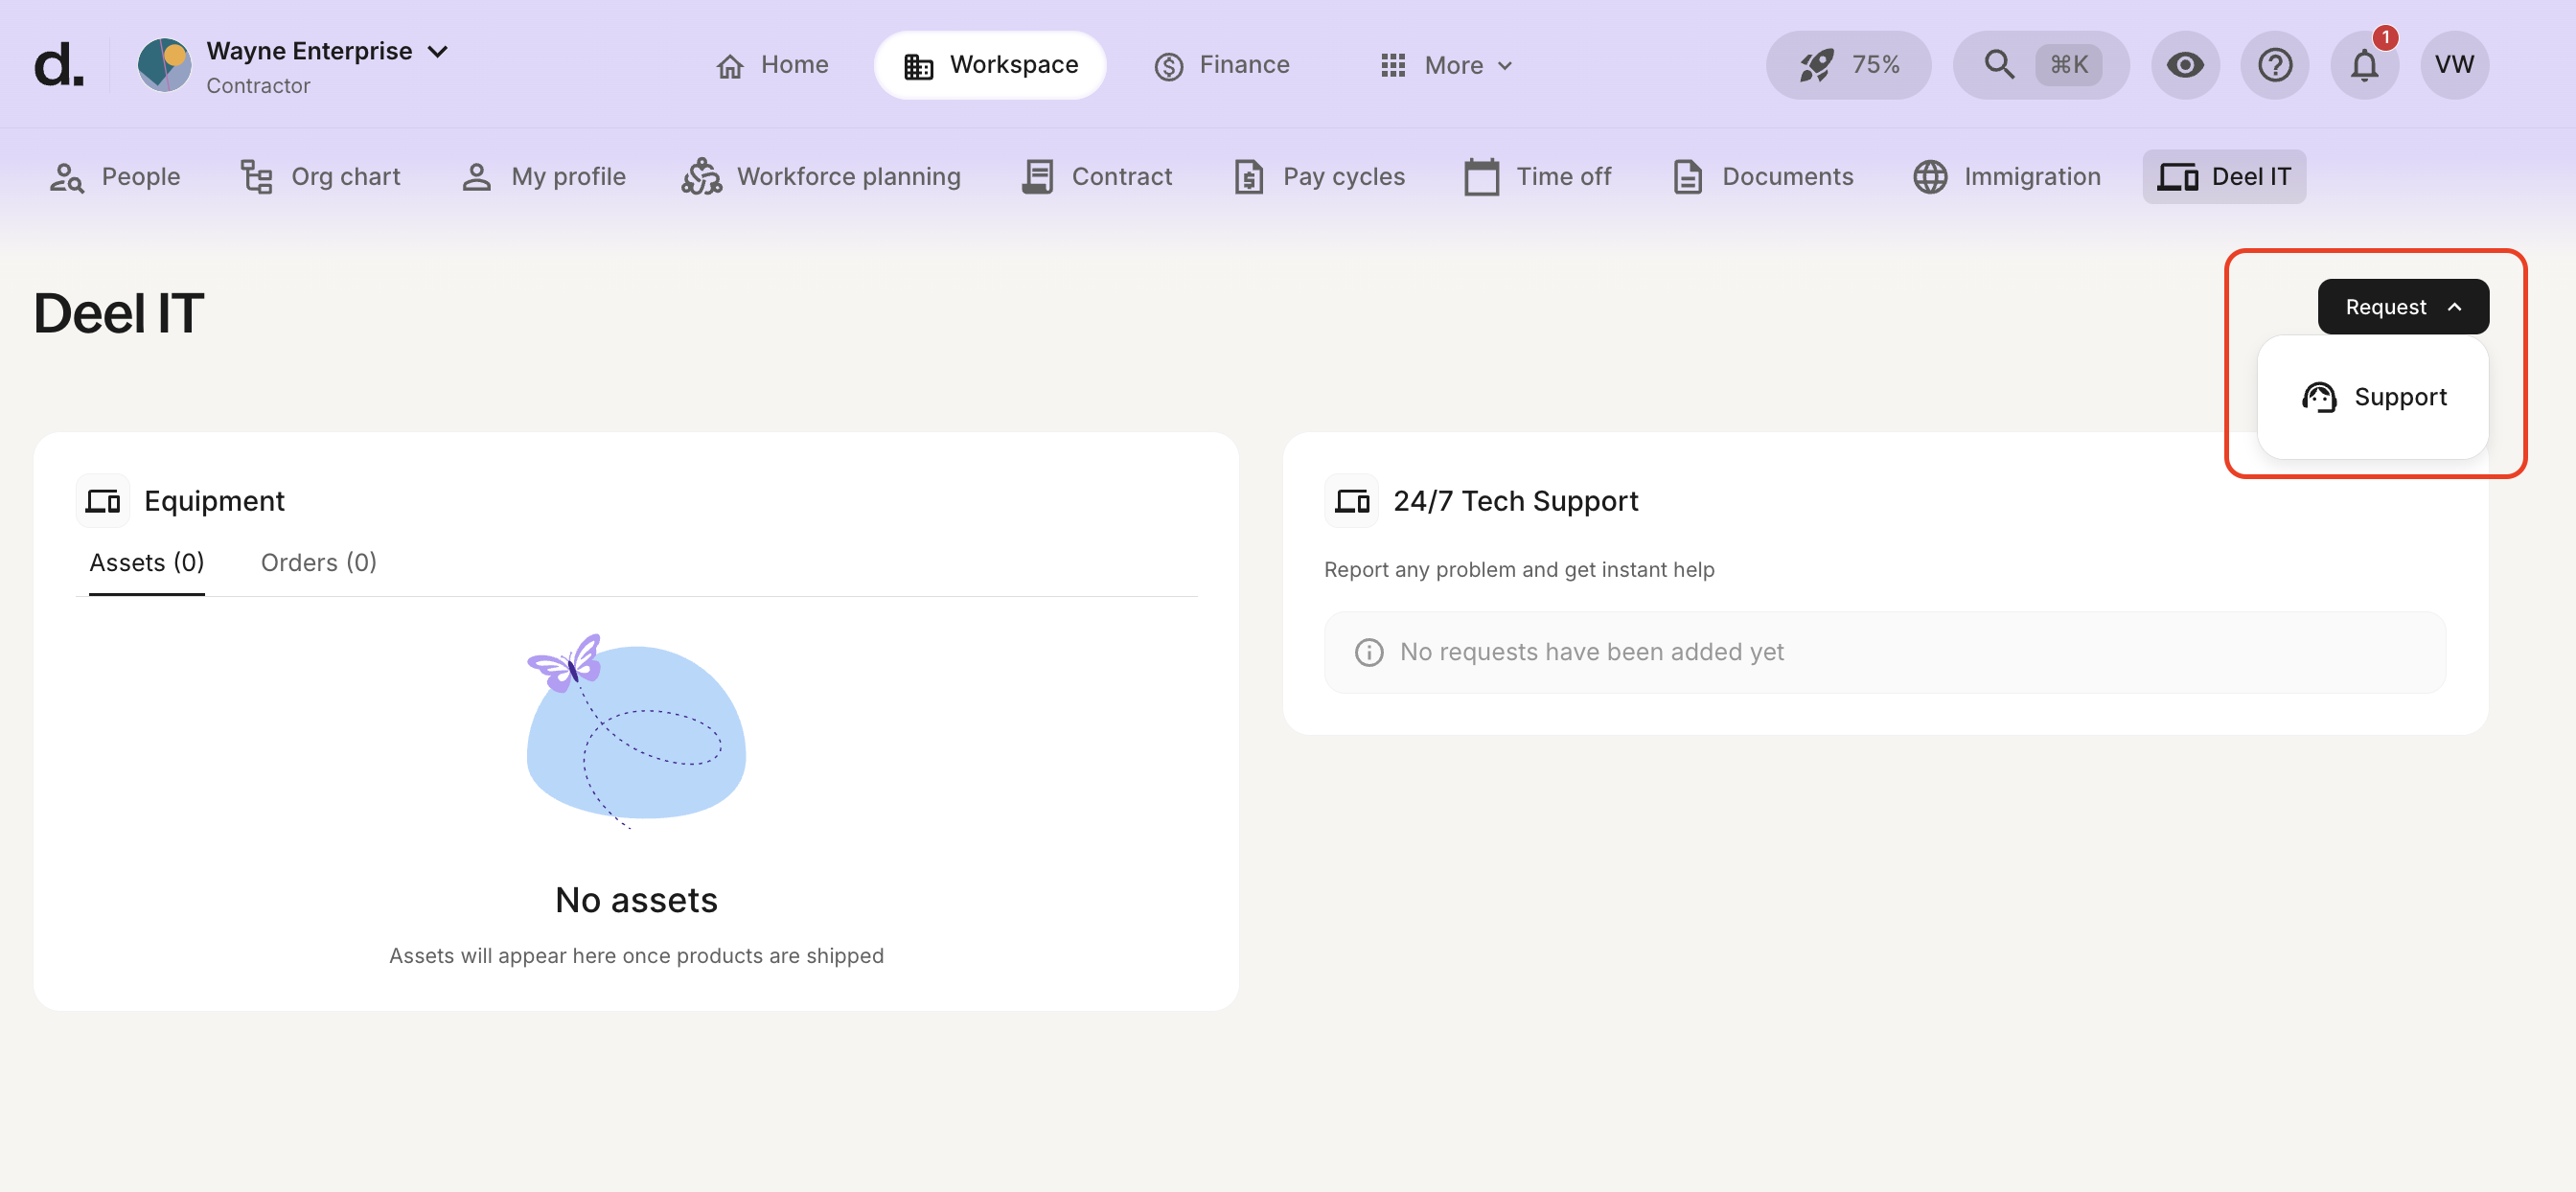
Task: Click Wayne Enterprise organization avatar
Action: (164, 65)
